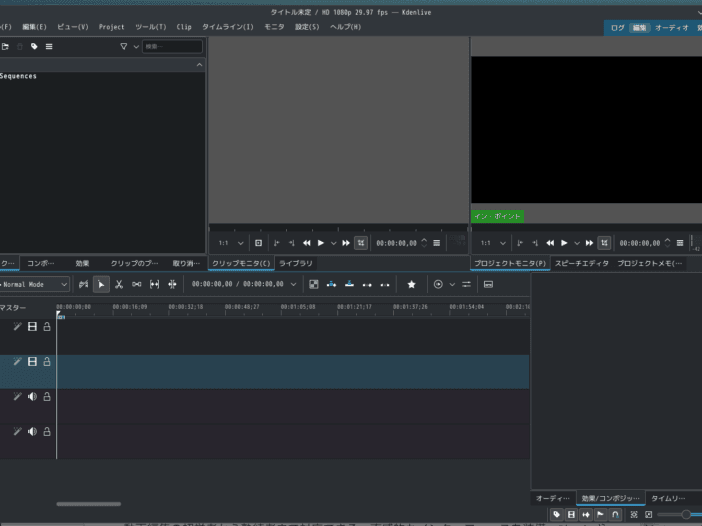This screenshot has height=526, width=702.
Task: Open the tag icon in project bin
Action: (x=34, y=46)
